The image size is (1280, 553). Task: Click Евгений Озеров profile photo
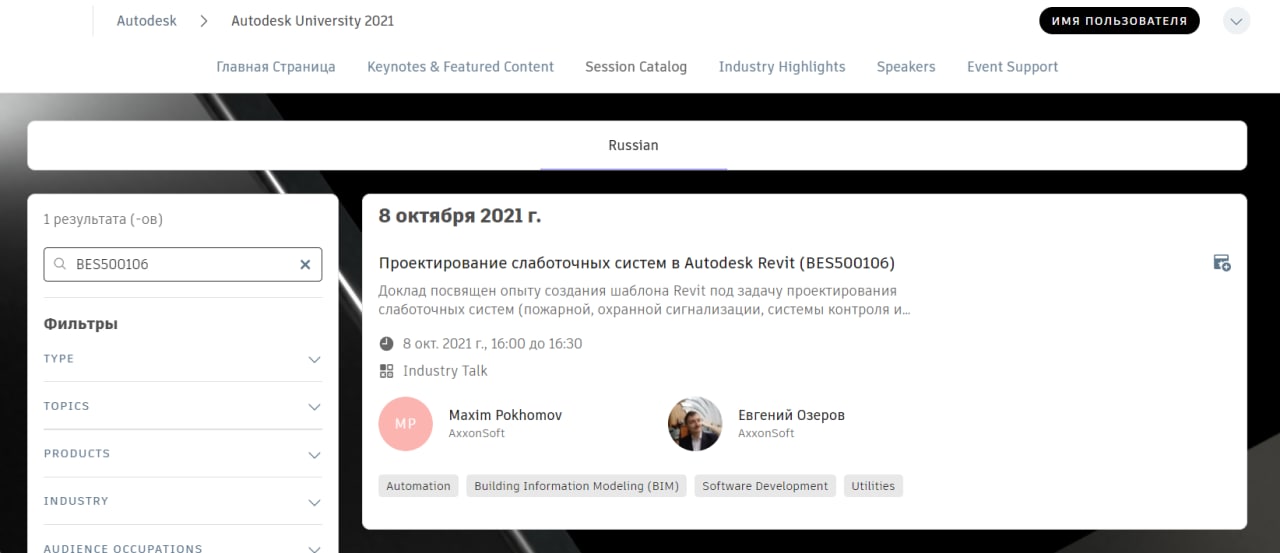(695, 424)
